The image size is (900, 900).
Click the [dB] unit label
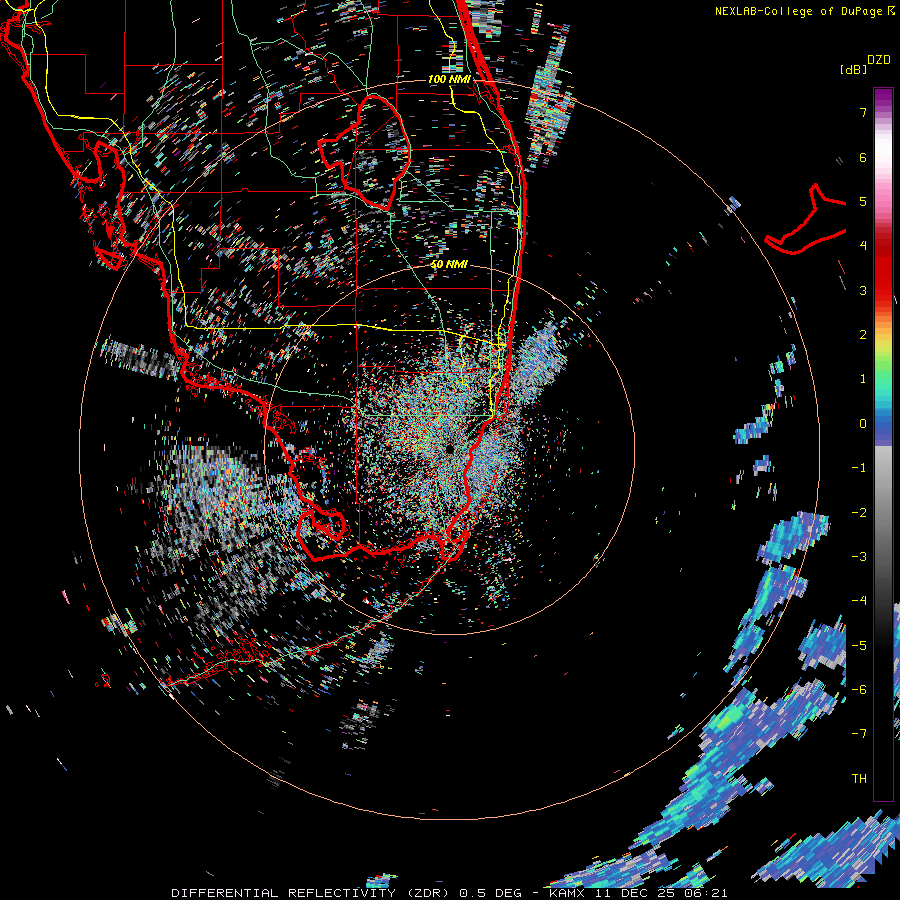pyautogui.click(x=854, y=69)
